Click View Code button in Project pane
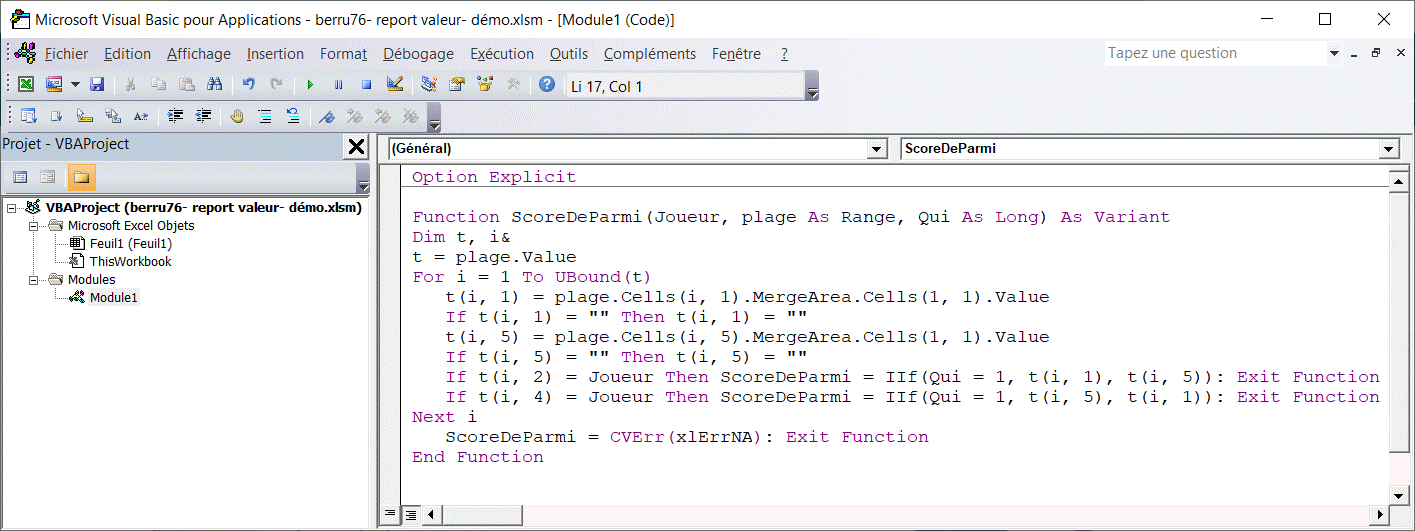Screen dimensions: 1415x531 click(20, 178)
